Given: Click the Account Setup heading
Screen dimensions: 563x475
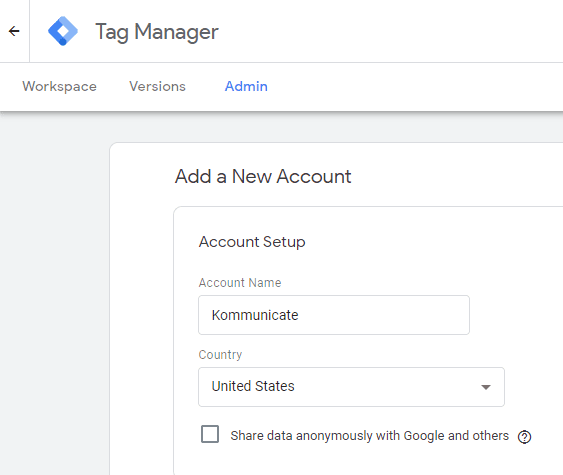Looking at the screenshot, I should pos(252,242).
